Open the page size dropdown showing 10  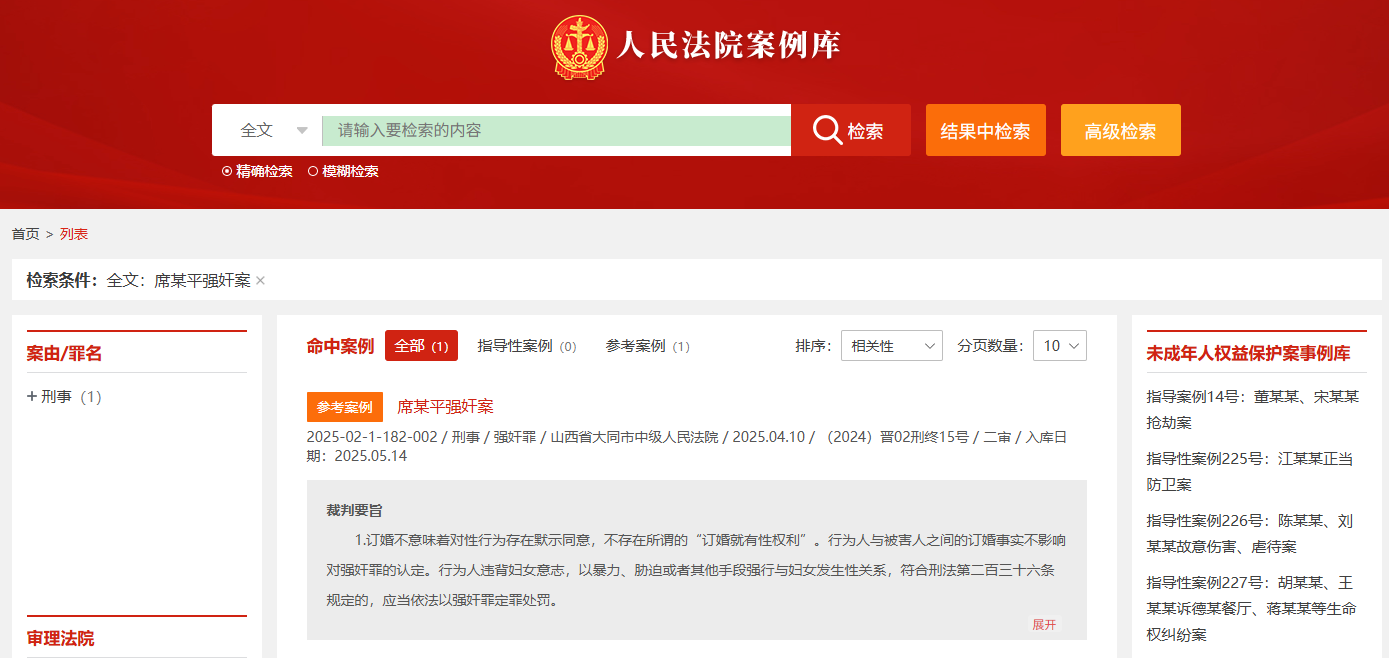(x=1059, y=346)
